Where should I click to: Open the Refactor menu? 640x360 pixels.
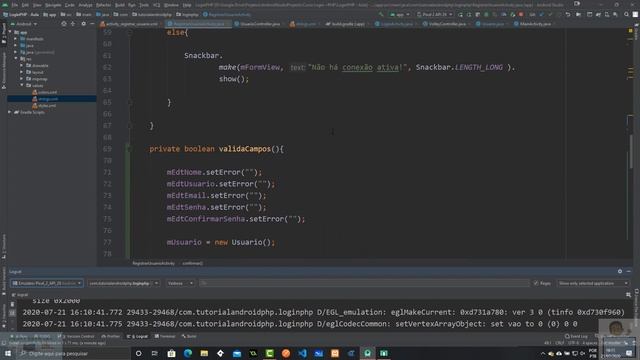click(103, 5)
